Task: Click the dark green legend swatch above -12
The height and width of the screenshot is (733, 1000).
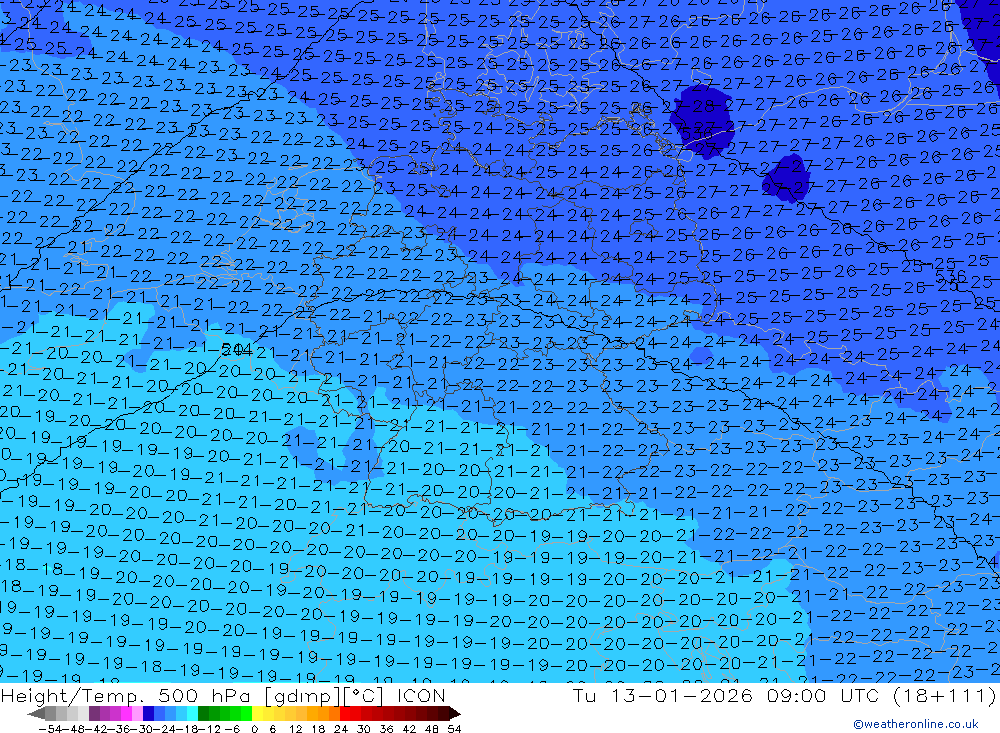Action: tap(203, 713)
